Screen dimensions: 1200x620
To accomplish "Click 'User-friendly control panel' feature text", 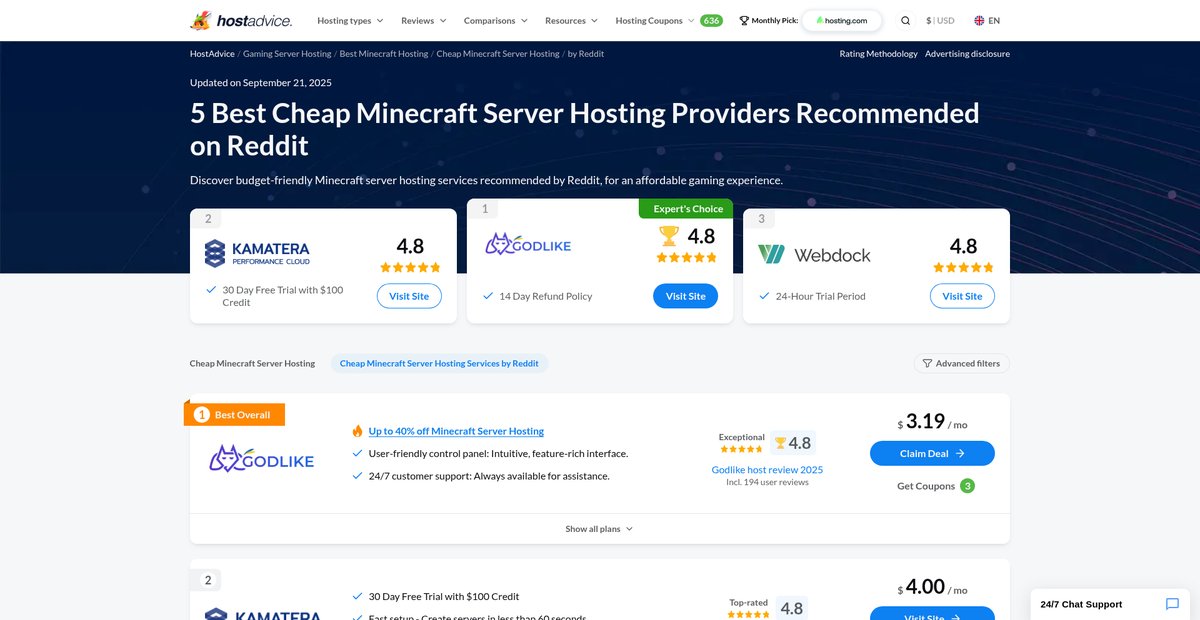I will click(x=498, y=454).
